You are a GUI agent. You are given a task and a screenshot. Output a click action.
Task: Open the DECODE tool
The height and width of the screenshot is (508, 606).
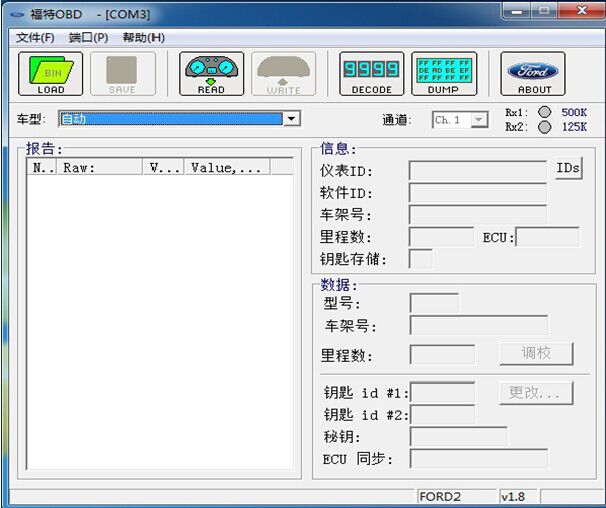pyautogui.click(x=372, y=73)
